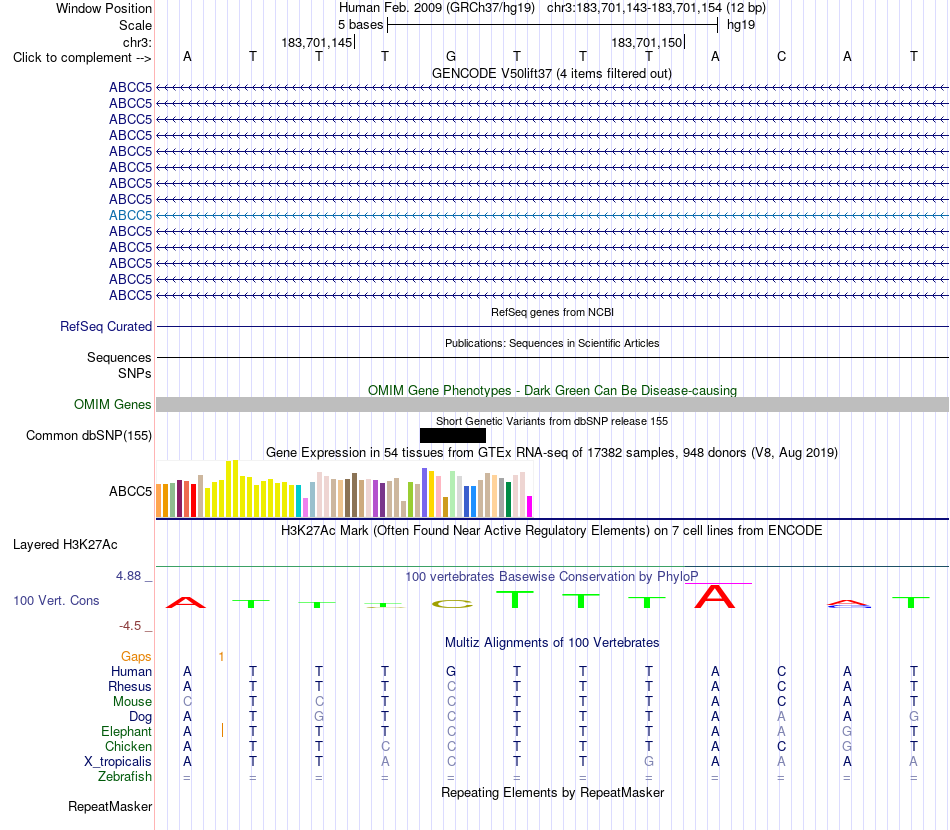Click the 4.88 PhyloP maximum value
Screen dimensions: 950x830
(x=128, y=576)
